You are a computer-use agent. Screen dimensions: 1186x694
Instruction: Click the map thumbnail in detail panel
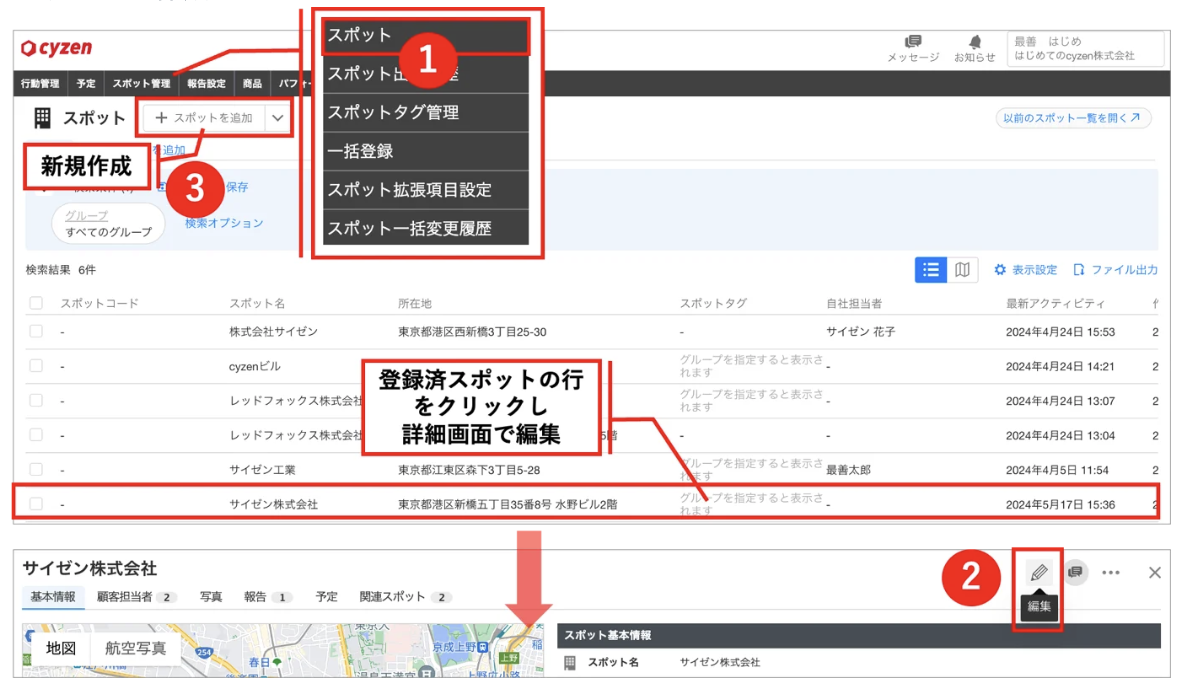[x=283, y=650]
